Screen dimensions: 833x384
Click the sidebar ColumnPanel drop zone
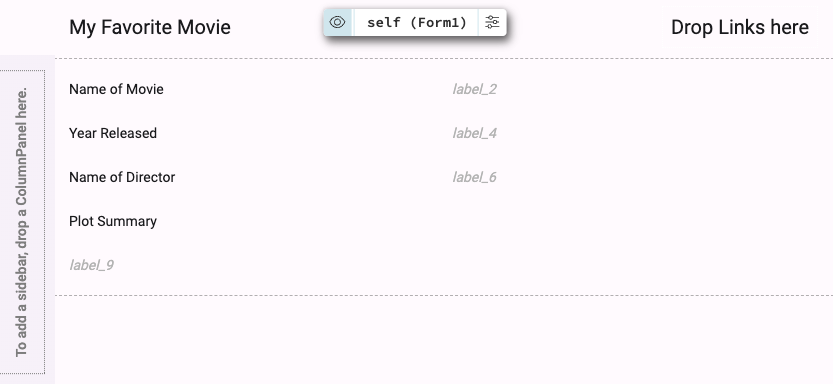coord(22,221)
